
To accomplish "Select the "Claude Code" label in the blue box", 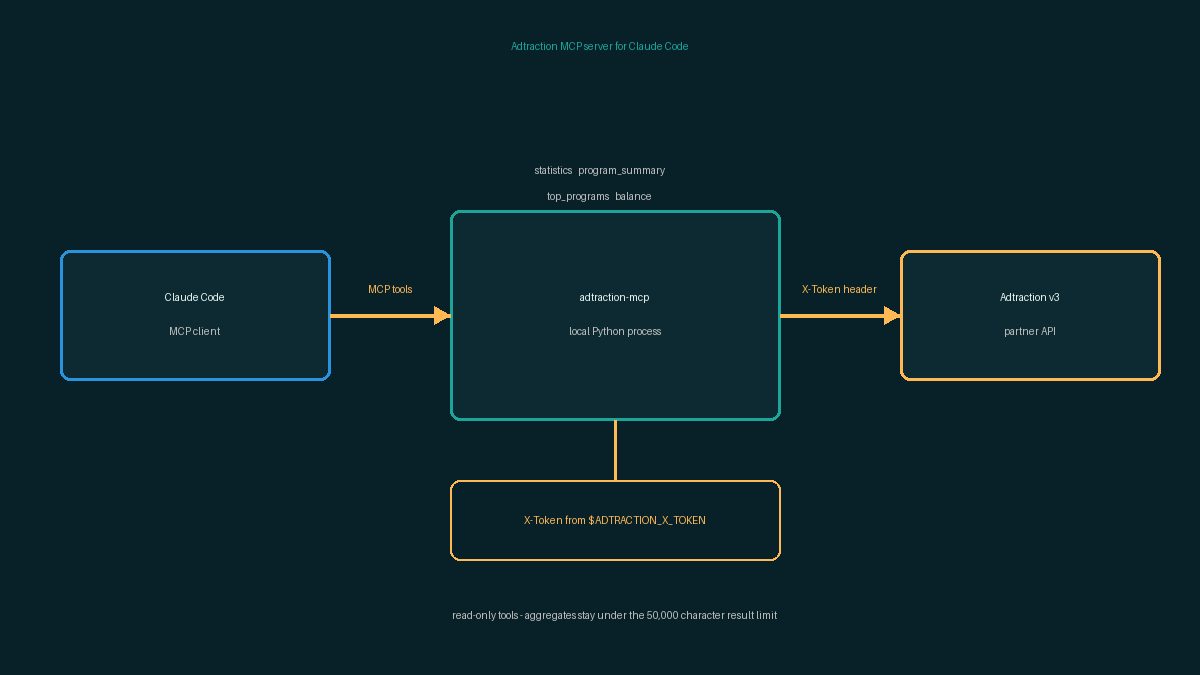I will click(195, 297).
